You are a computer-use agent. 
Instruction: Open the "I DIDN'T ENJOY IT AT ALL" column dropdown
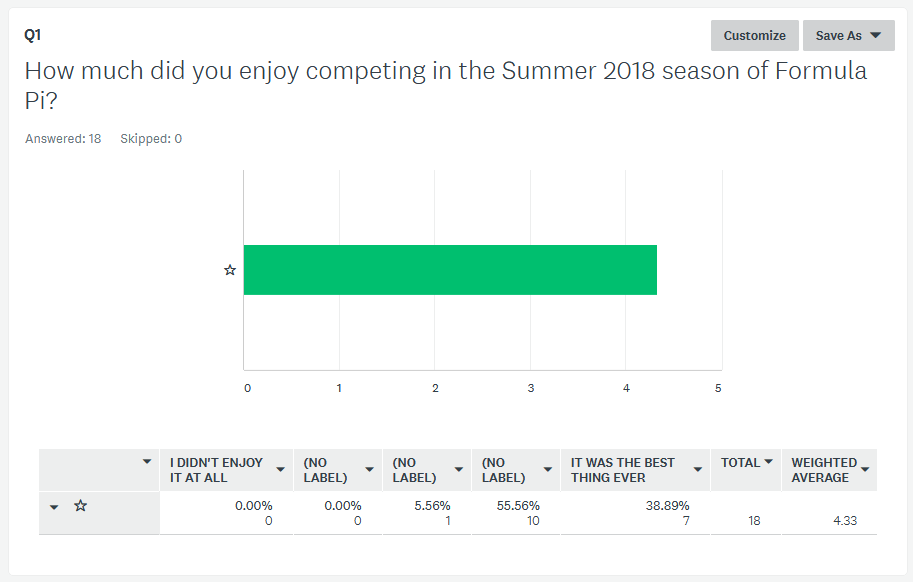(281, 470)
